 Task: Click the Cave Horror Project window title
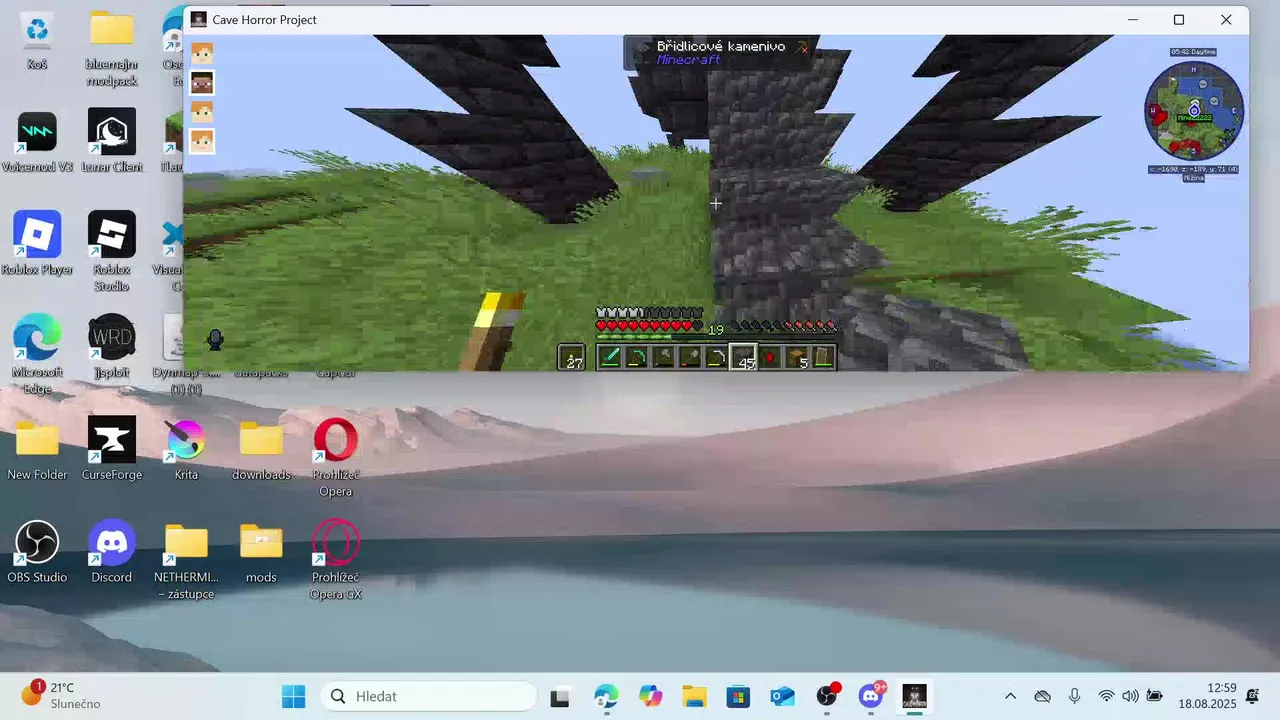click(x=264, y=20)
